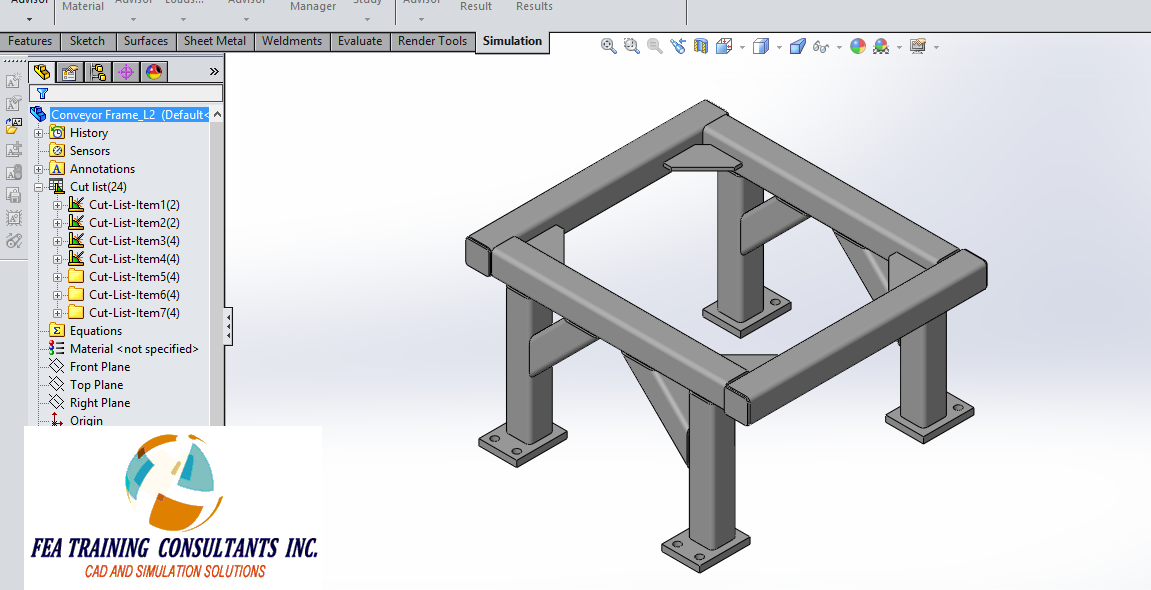The image size is (1151, 590).
Task: Select the Zoom to Area tool
Action: click(x=631, y=46)
